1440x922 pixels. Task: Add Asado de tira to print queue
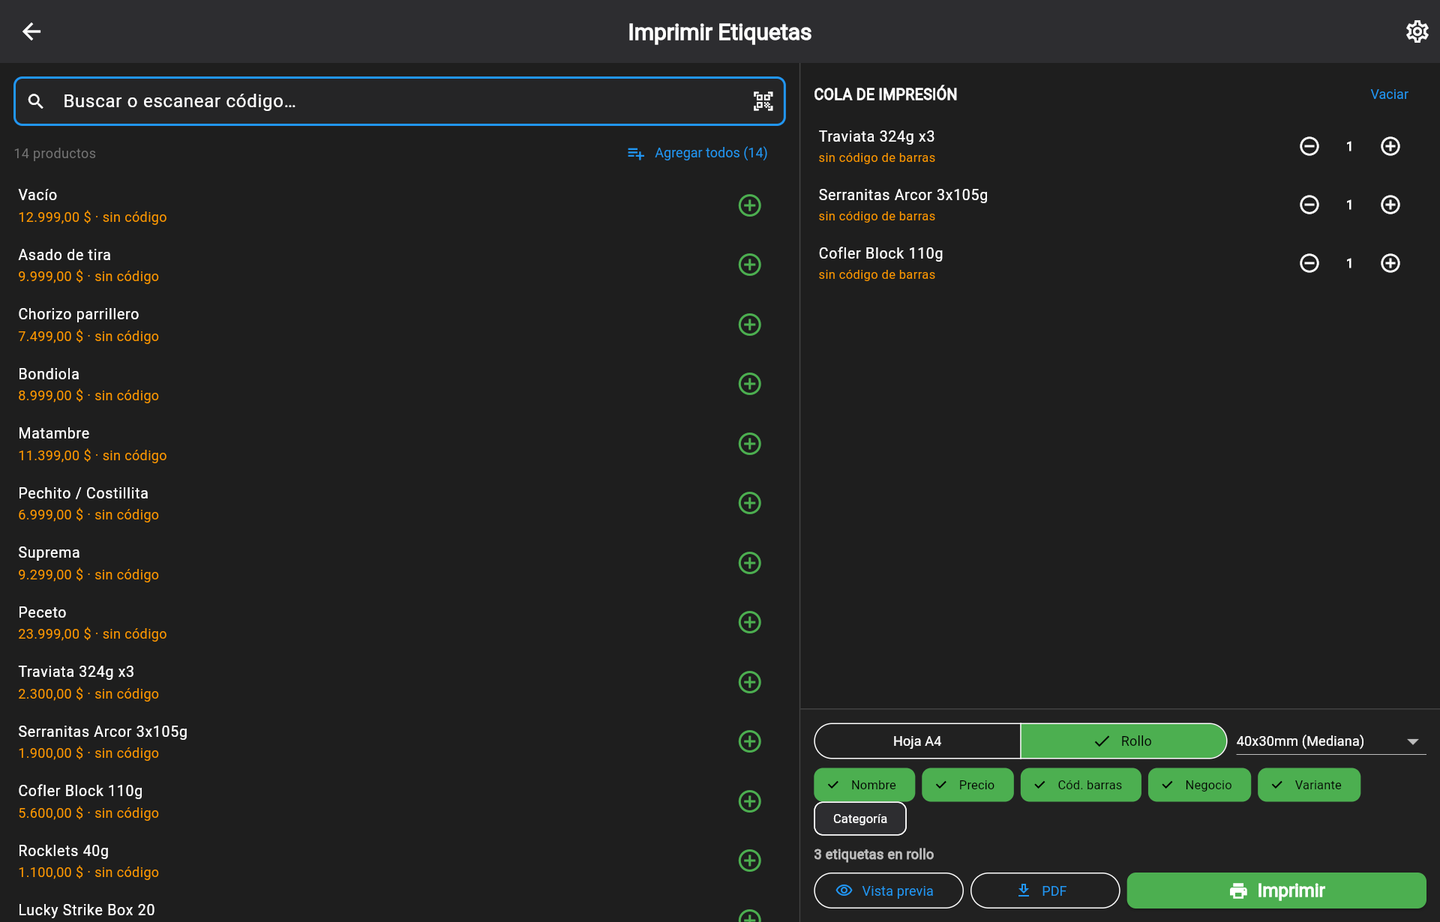tap(750, 265)
